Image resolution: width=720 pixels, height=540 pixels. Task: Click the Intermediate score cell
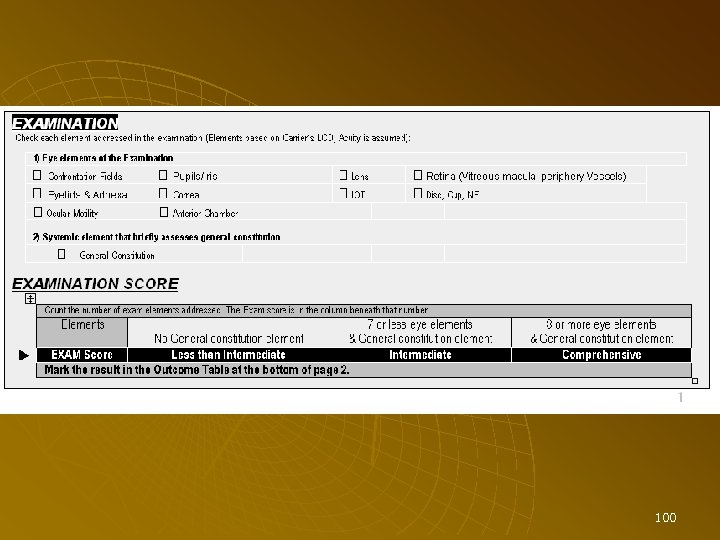pyautogui.click(x=420, y=355)
